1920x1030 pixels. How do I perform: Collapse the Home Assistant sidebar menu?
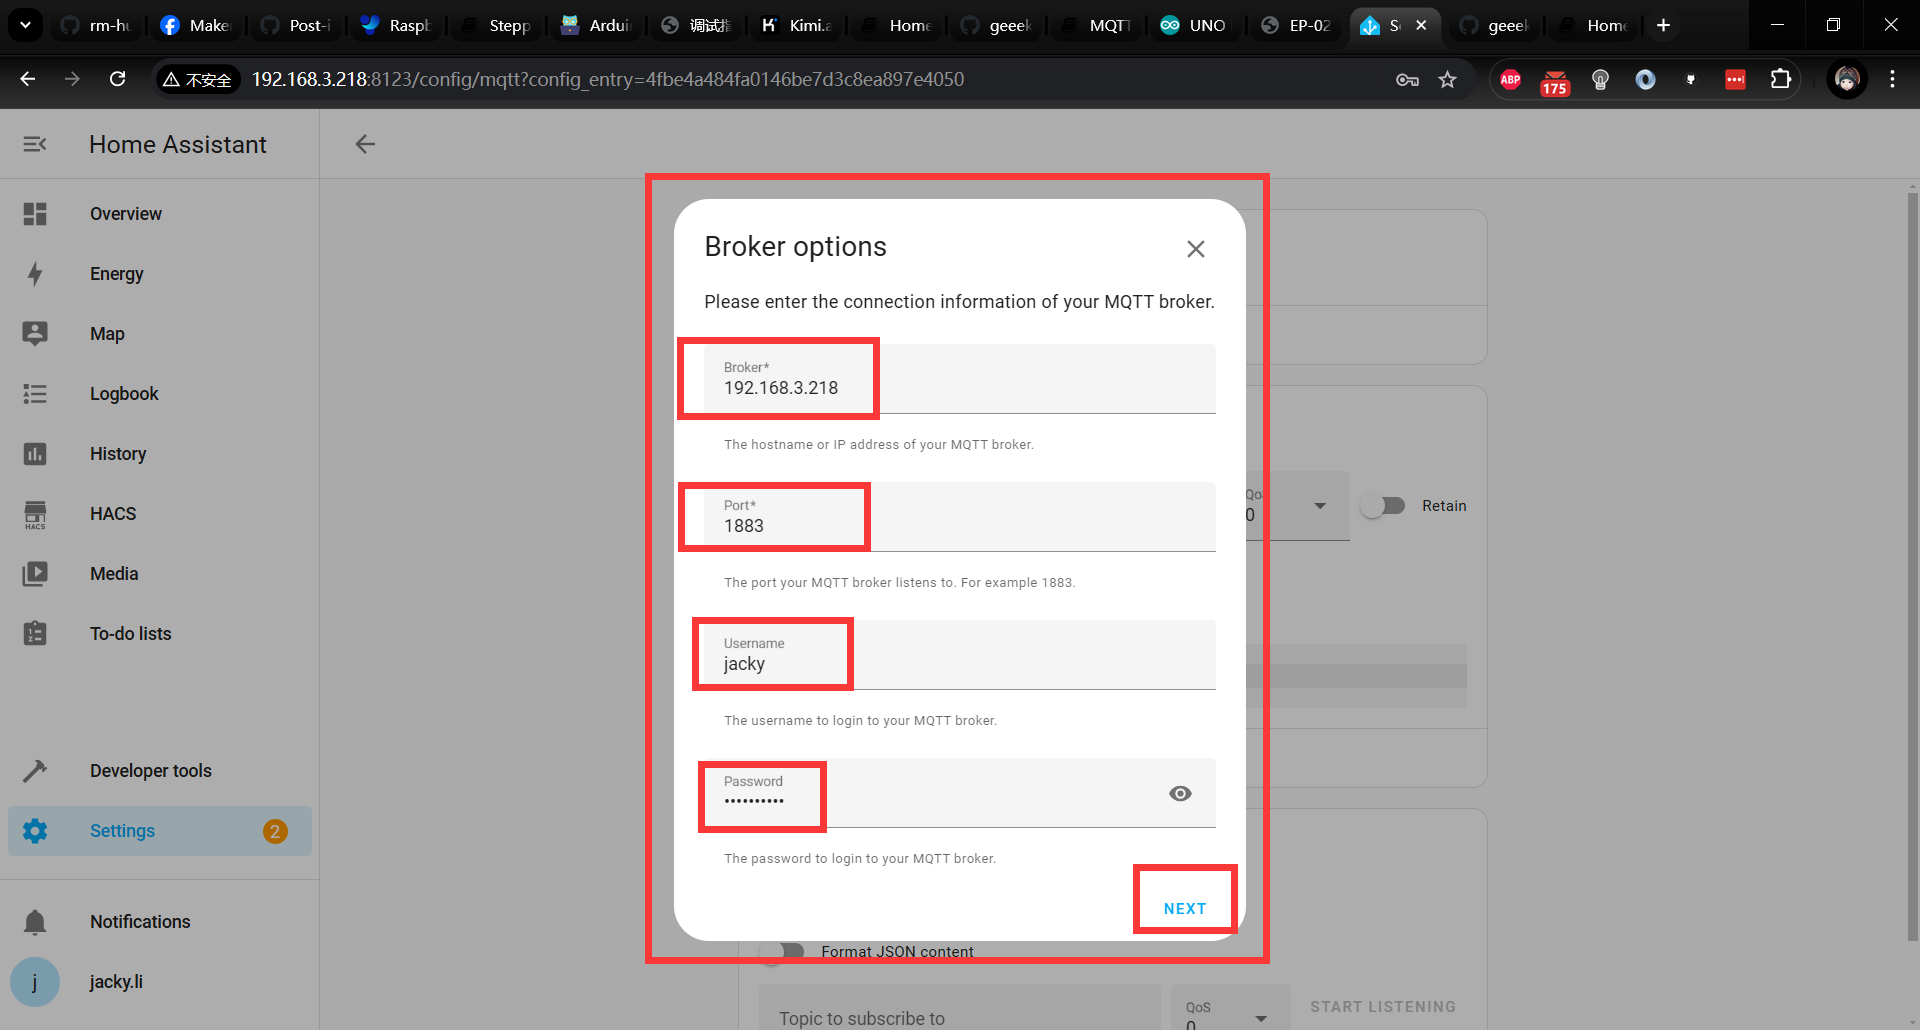coord(35,144)
